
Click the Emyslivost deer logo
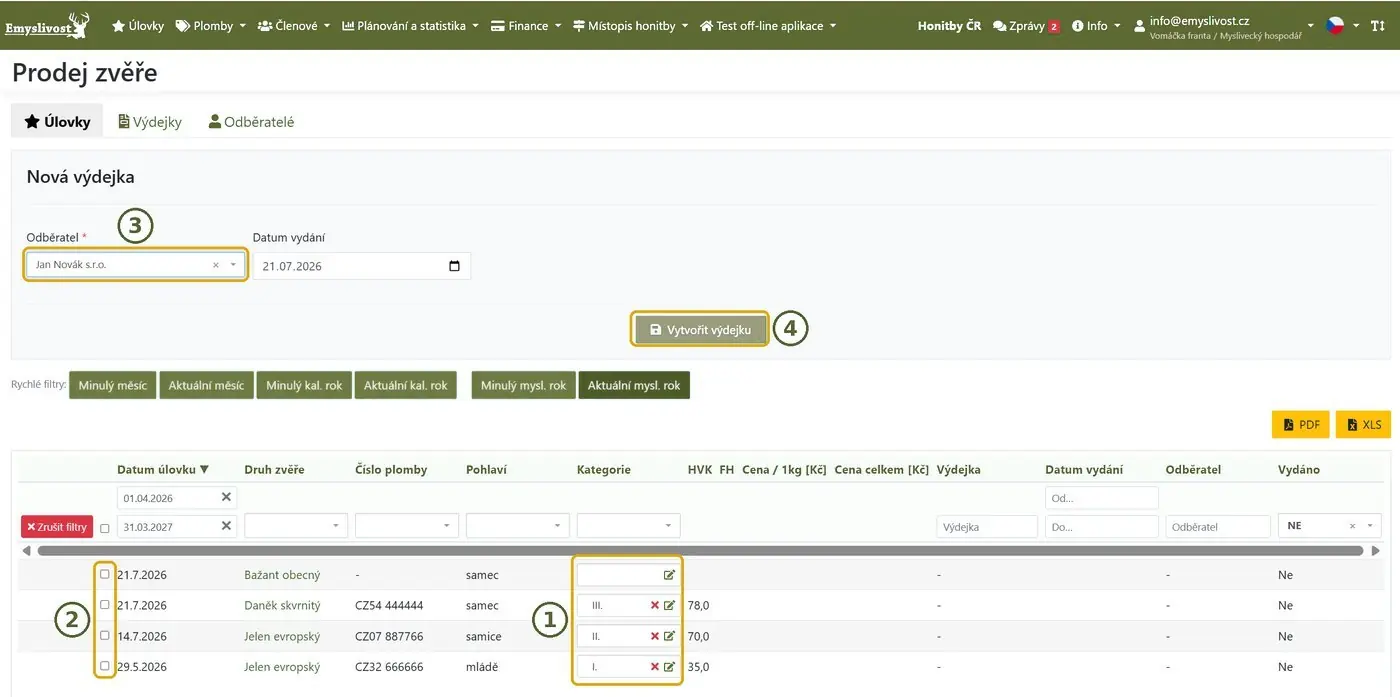pyautogui.click(x=47, y=25)
